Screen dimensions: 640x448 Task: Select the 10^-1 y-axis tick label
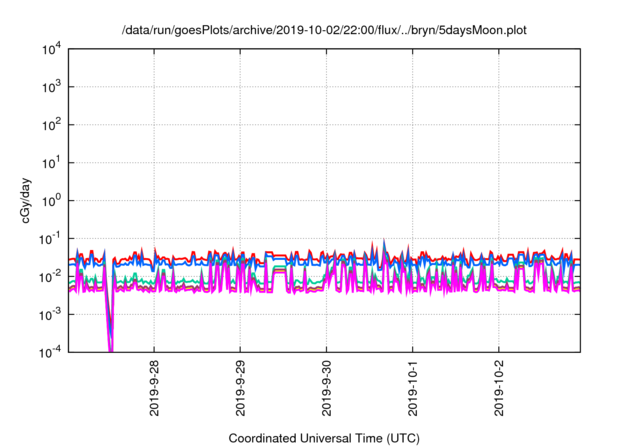pyautogui.click(x=50, y=239)
